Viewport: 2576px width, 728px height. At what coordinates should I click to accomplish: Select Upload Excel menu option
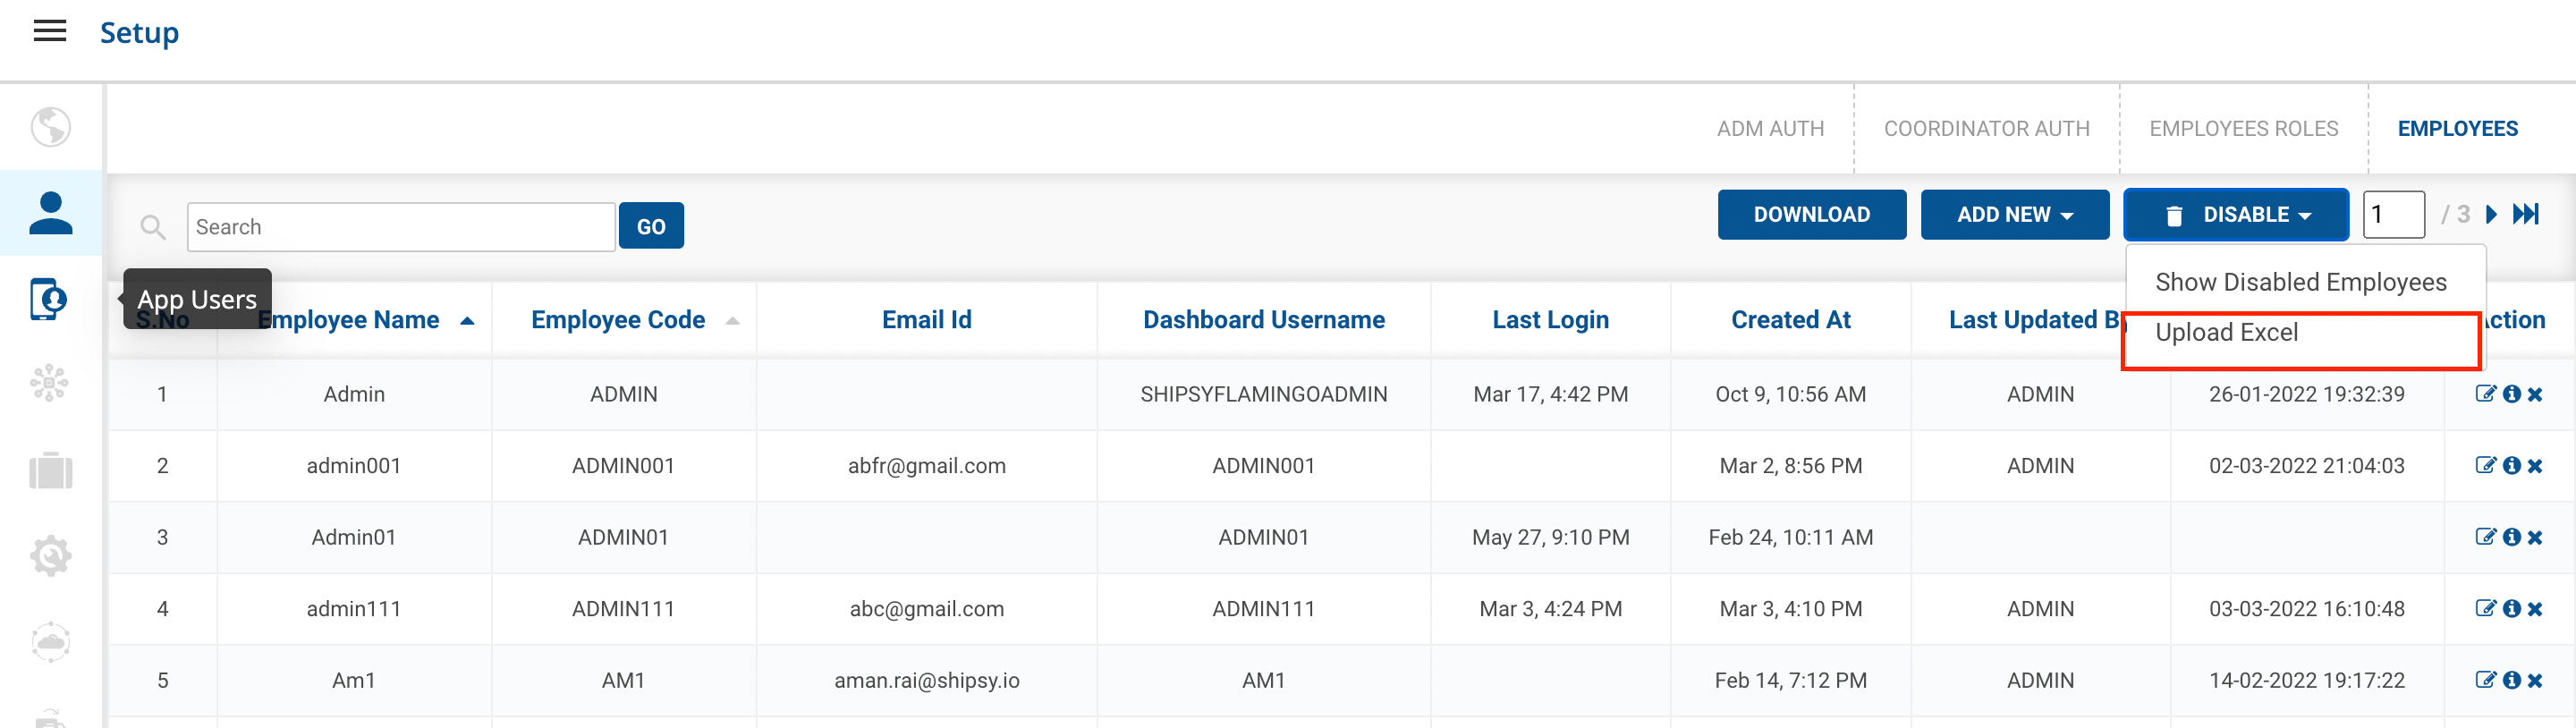tap(2227, 333)
